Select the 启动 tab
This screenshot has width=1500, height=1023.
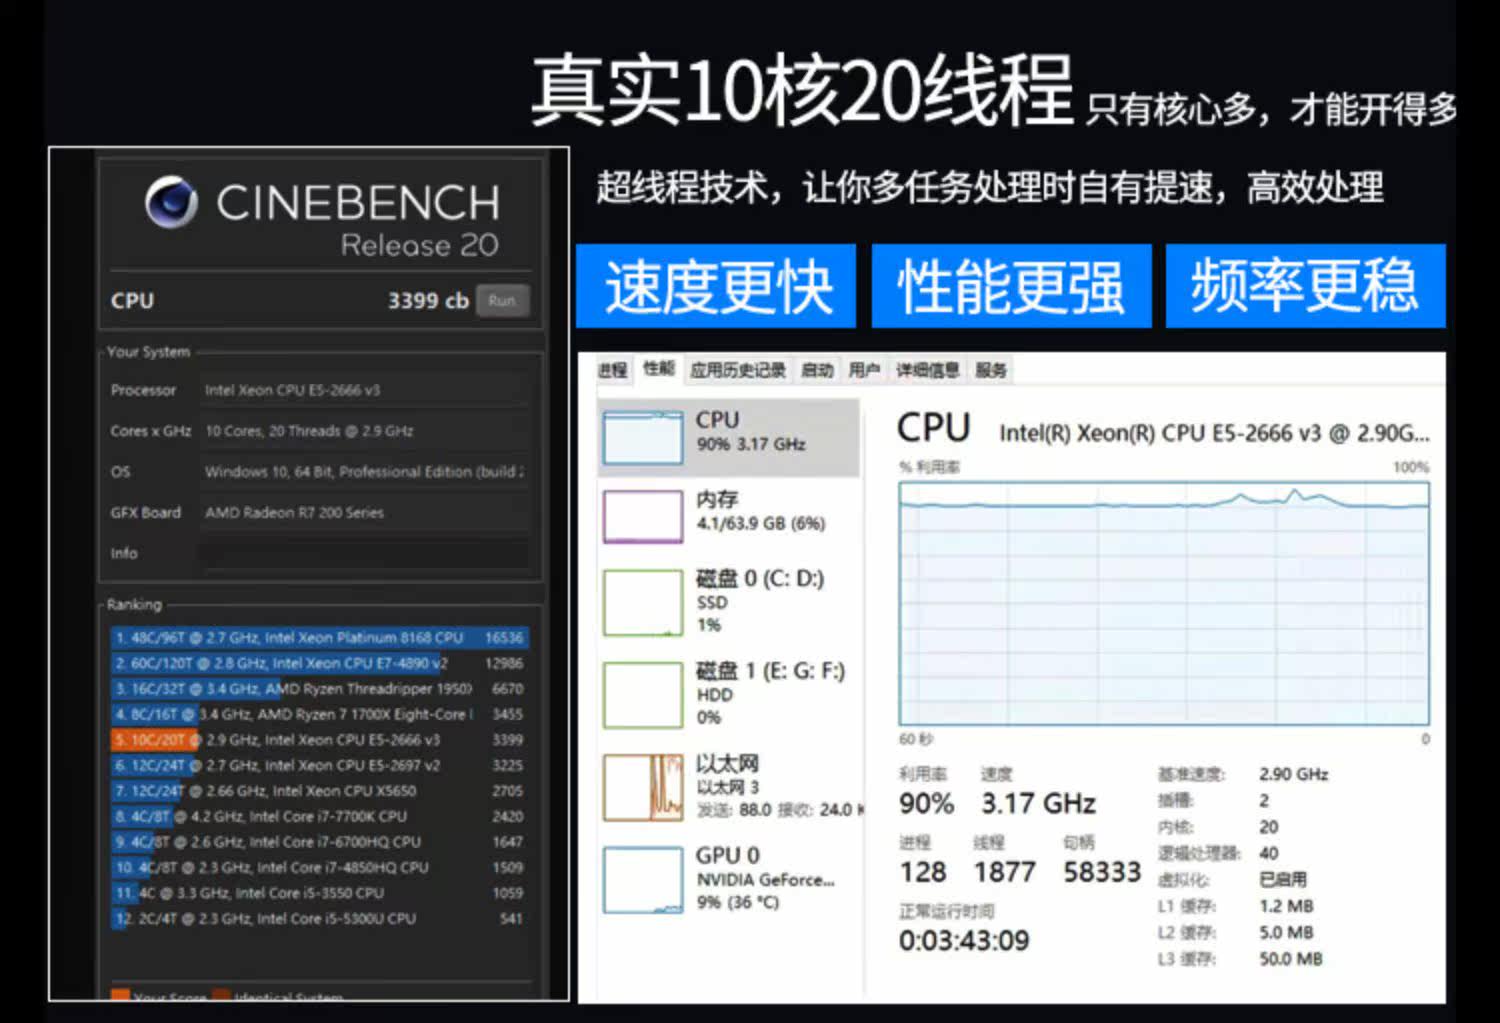coord(817,370)
